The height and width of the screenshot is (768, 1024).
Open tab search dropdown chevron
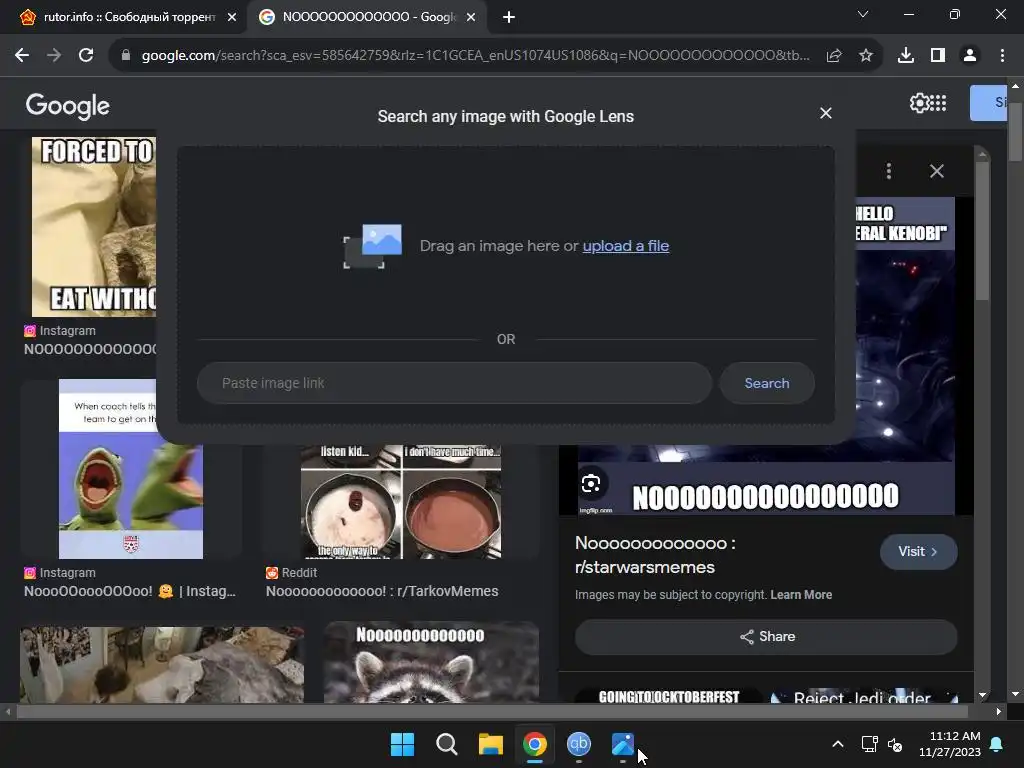tap(863, 14)
